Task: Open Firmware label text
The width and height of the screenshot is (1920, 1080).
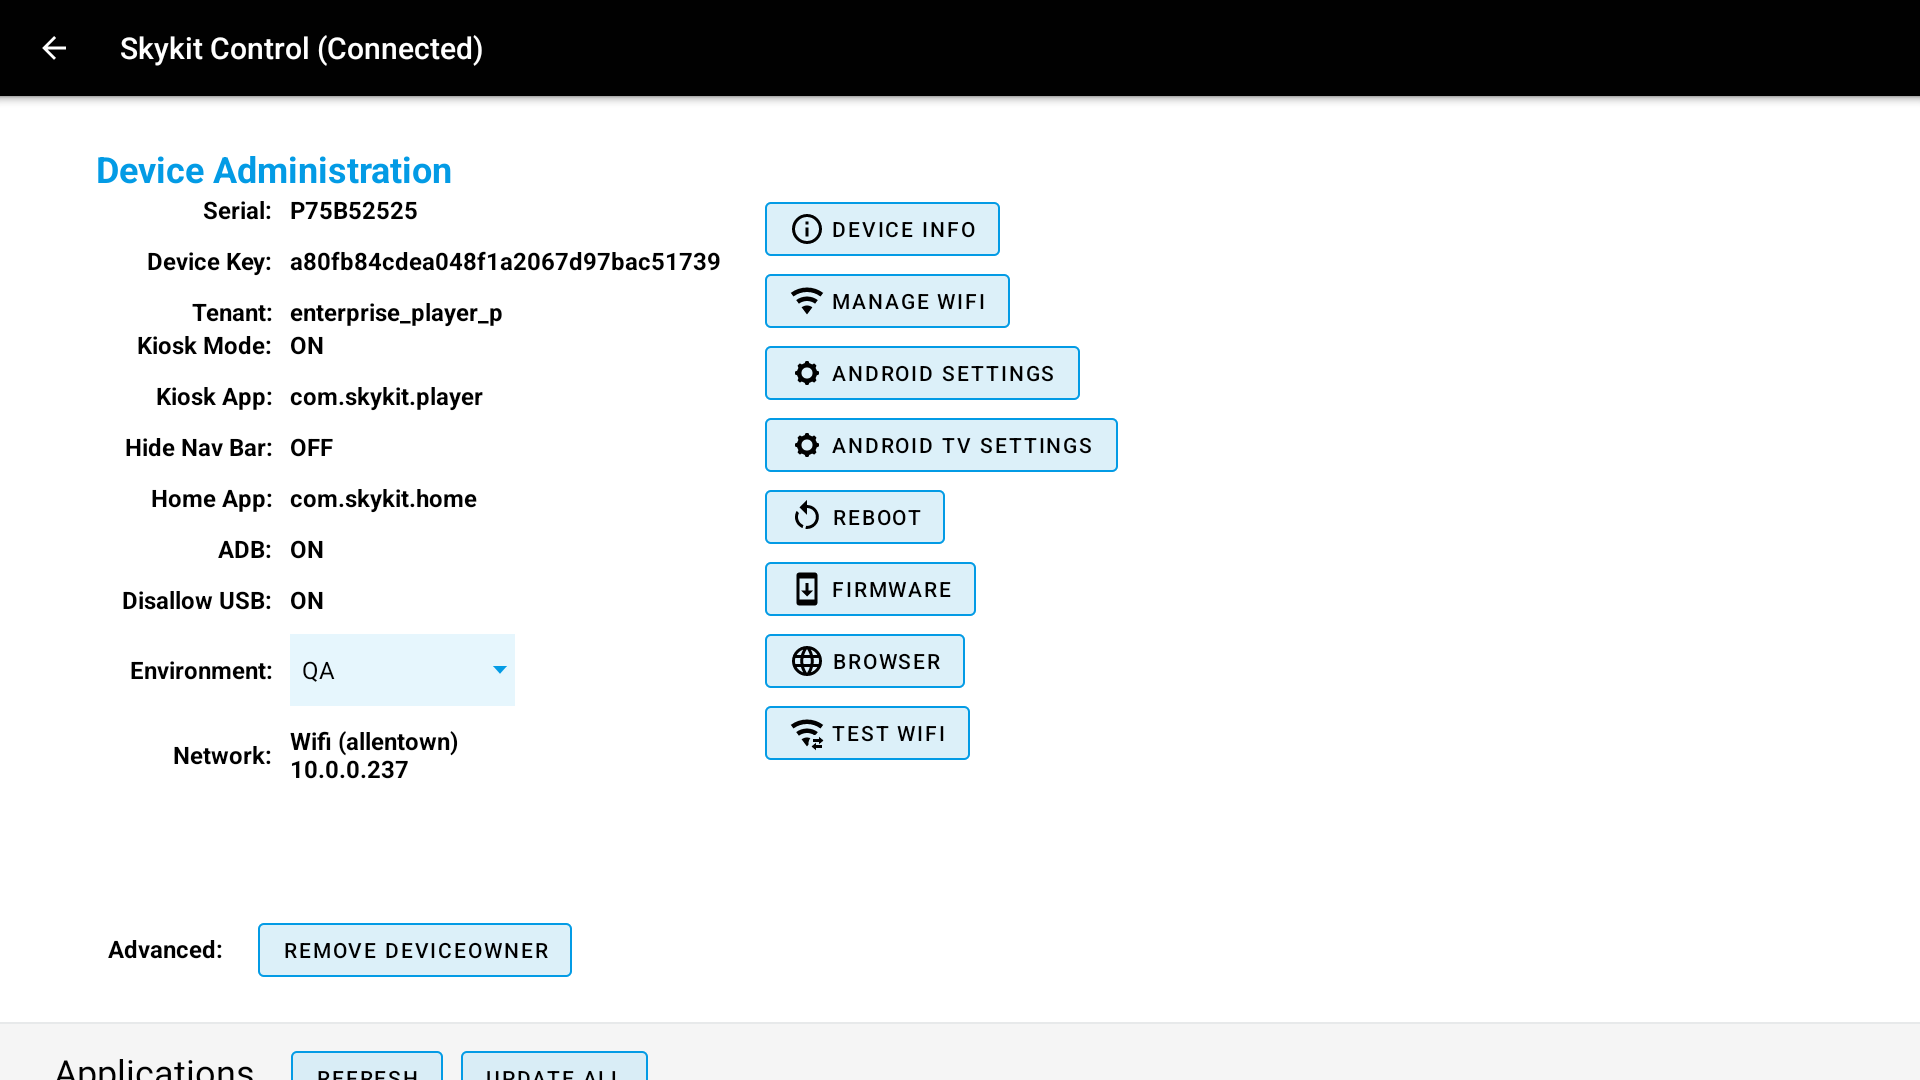Action: coord(892,590)
